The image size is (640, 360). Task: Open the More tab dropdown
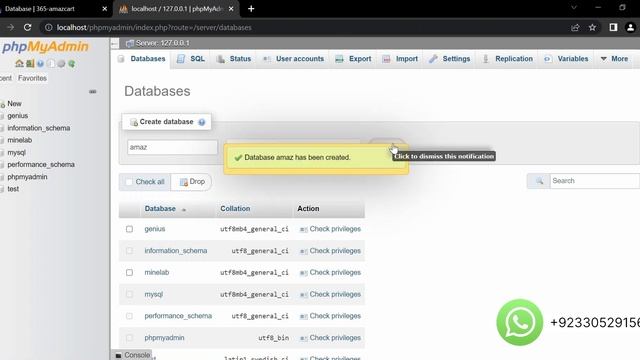614,59
